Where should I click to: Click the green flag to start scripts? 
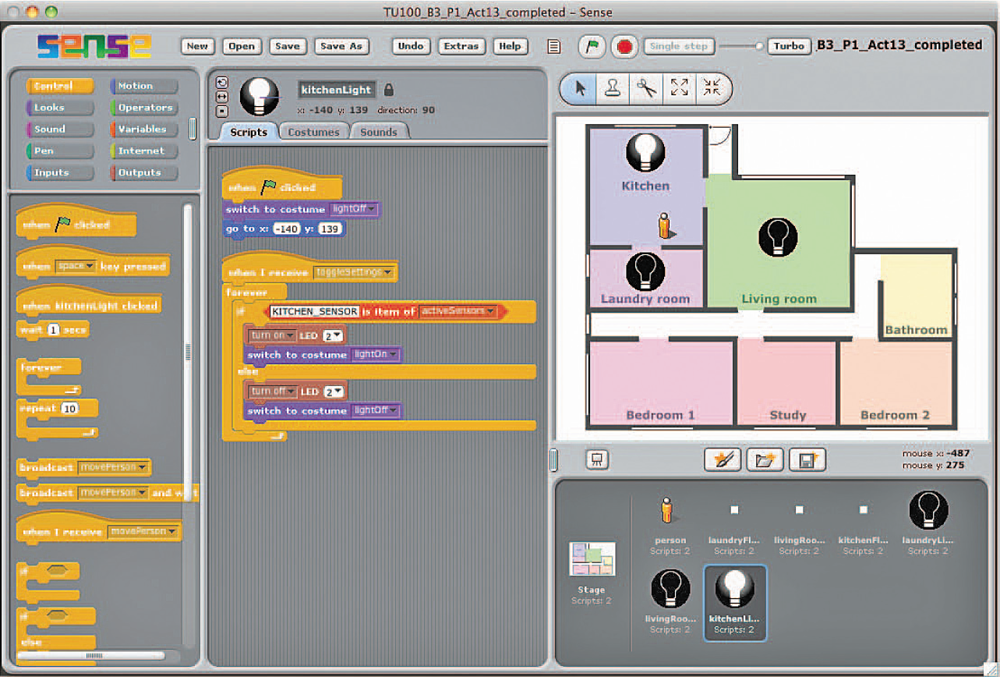coord(591,47)
